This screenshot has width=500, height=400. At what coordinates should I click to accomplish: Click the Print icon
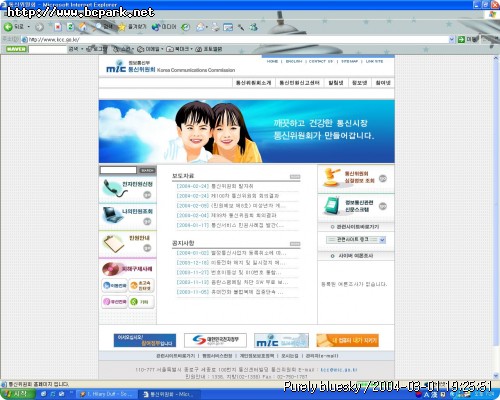point(216,27)
